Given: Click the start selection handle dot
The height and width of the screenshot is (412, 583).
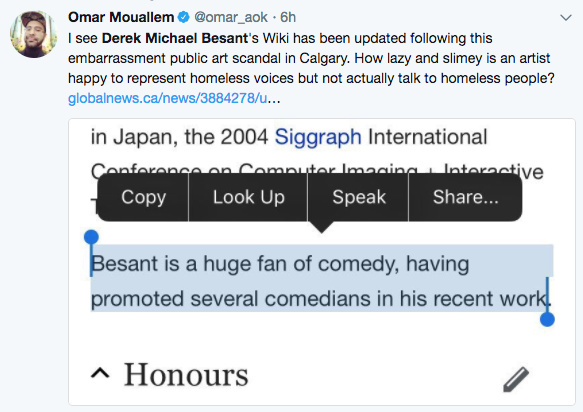Looking at the screenshot, I should click(x=91, y=236).
